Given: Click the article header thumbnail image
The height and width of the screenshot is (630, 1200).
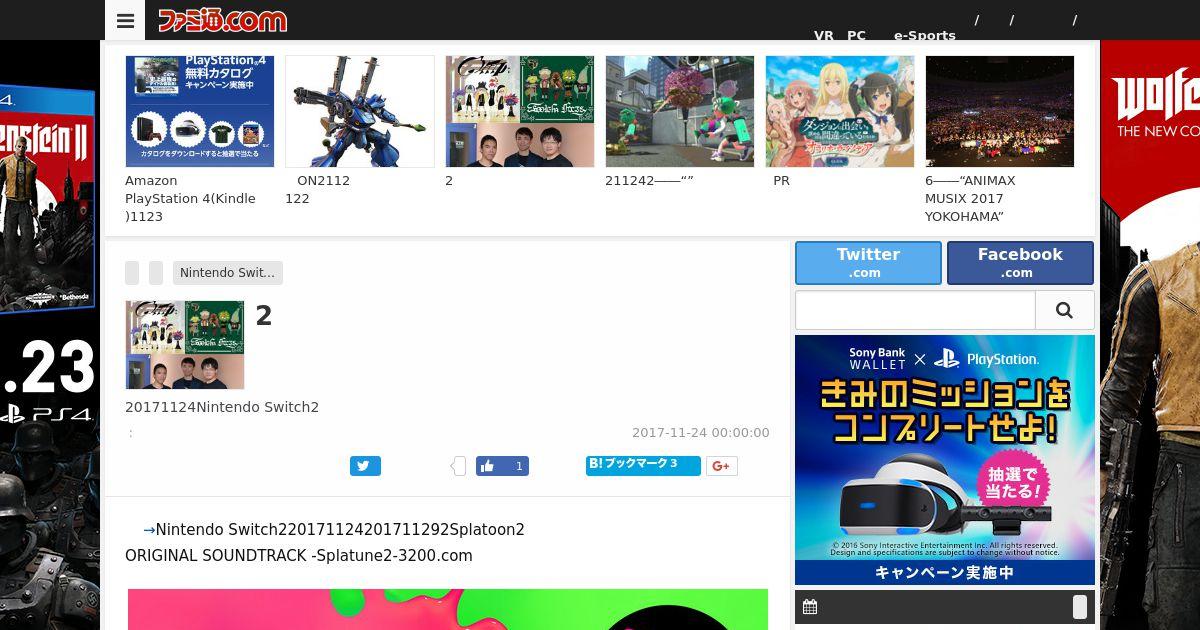Looking at the screenshot, I should coord(185,345).
